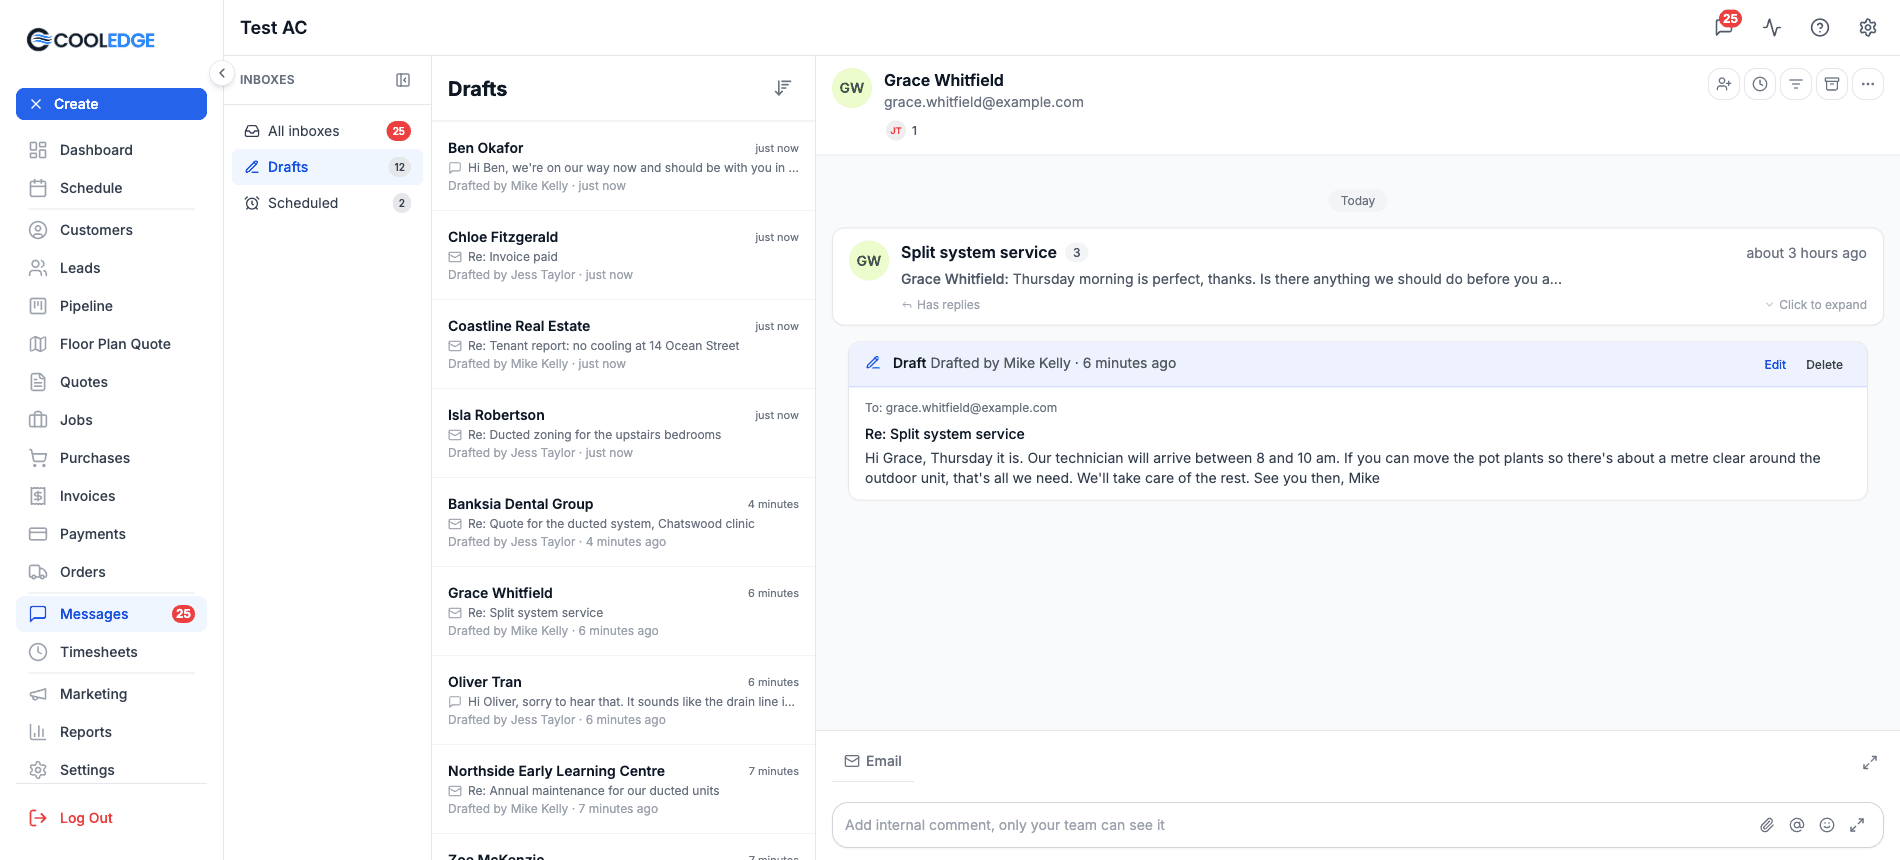The image size is (1900, 860).
Task: Go to Marketing in the sidebar
Action: [x=111, y=694]
